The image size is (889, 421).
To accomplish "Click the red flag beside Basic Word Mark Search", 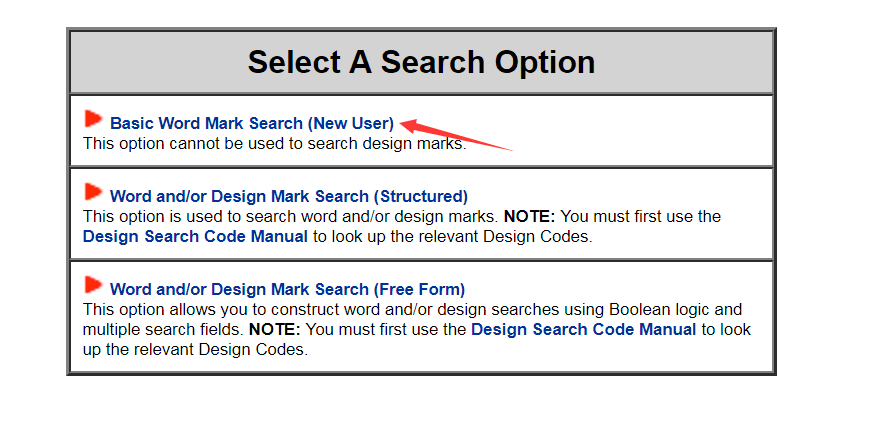I will pyautogui.click(x=94, y=119).
